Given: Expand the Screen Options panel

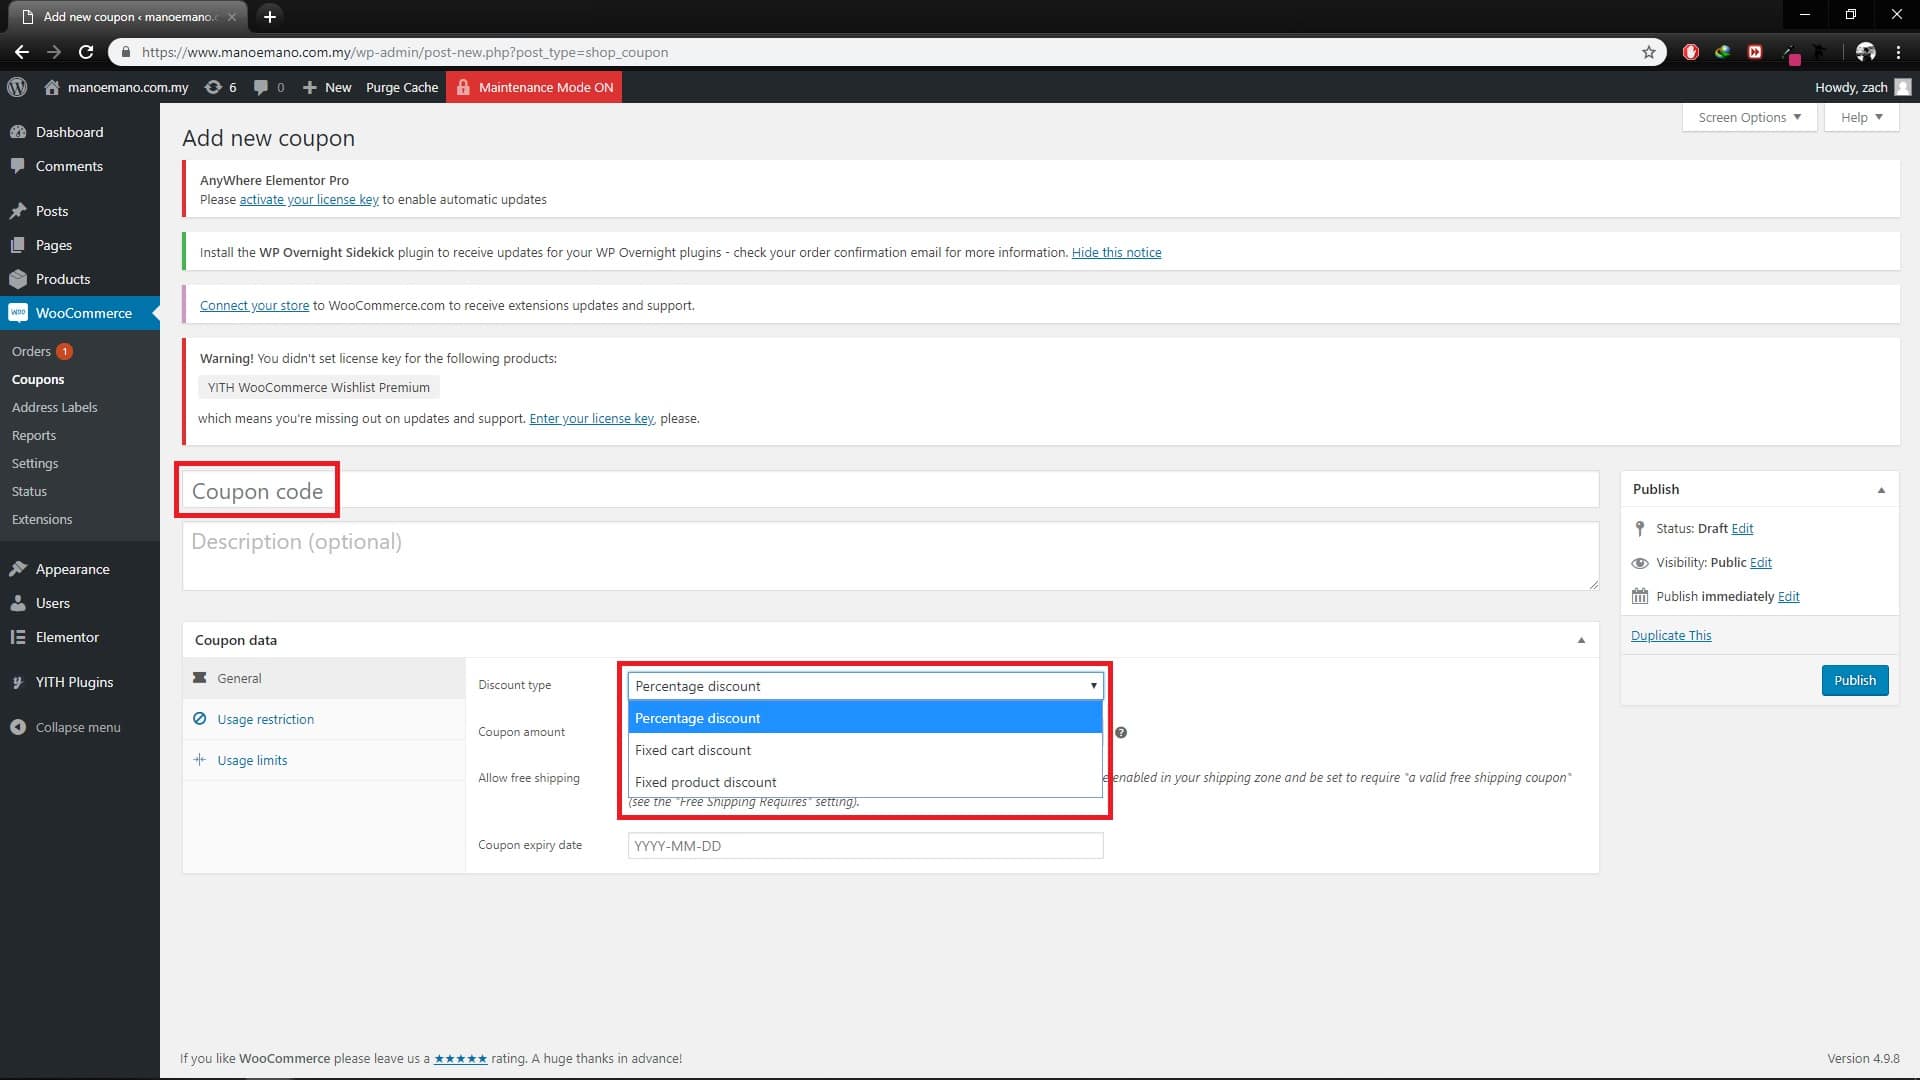Looking at the screenshot, I should click(1749, 117).
